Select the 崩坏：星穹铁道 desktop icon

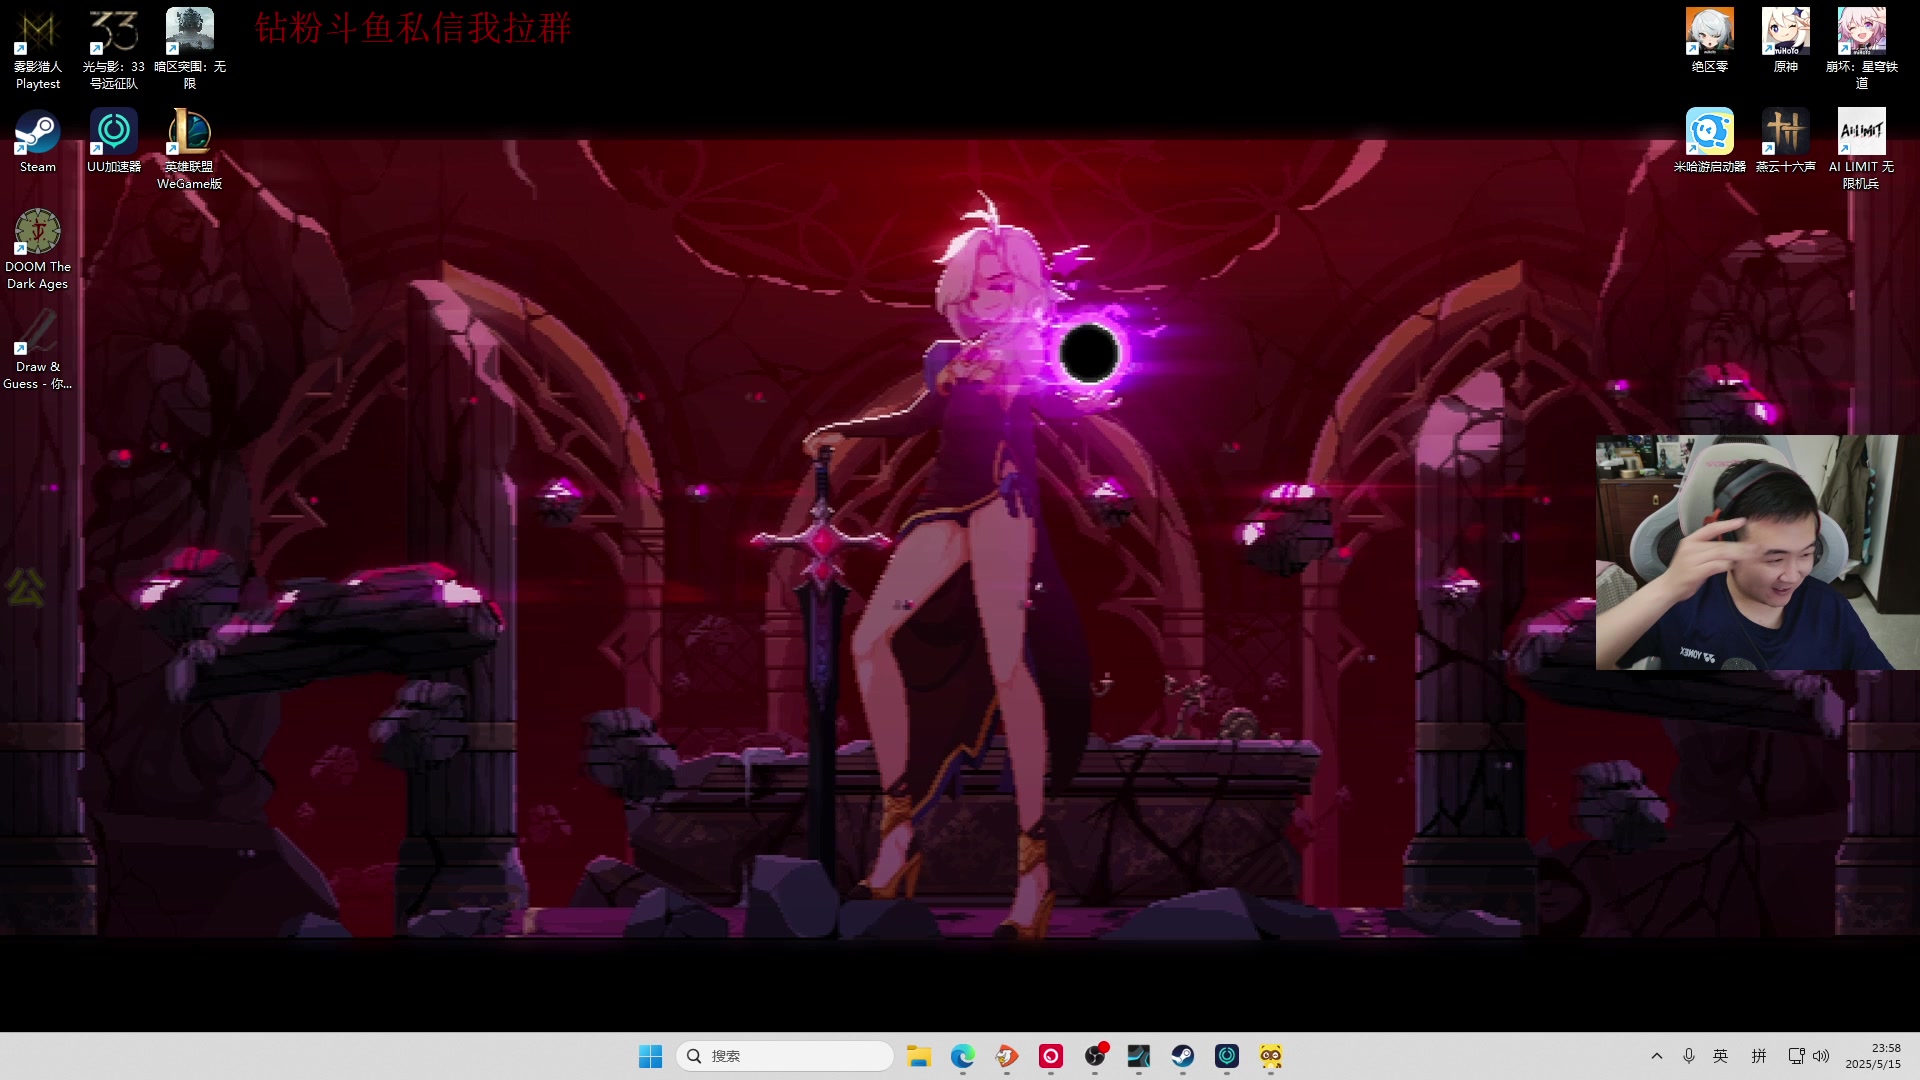point(1862,50)
